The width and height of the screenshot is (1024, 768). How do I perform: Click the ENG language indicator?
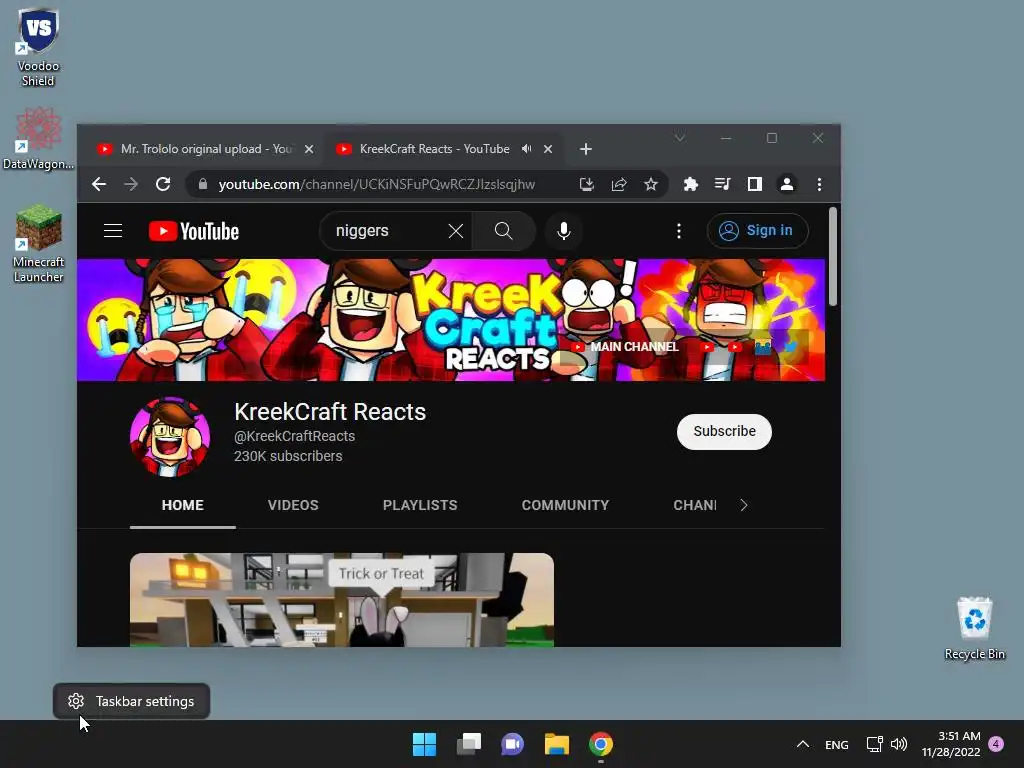[x=837, y=744]
